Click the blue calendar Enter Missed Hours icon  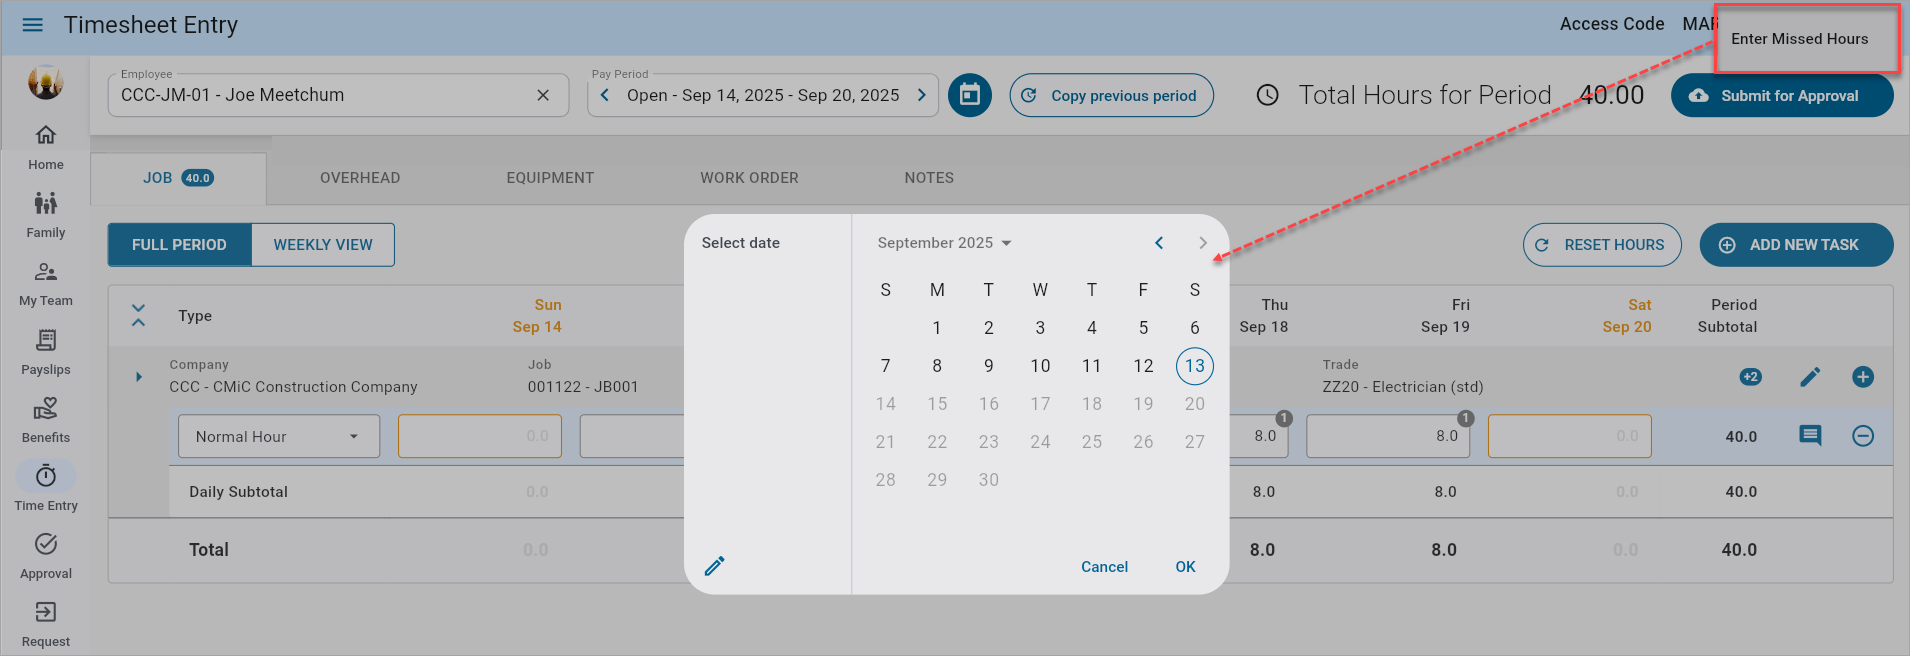pyautogui.click(x=970, y=95)
